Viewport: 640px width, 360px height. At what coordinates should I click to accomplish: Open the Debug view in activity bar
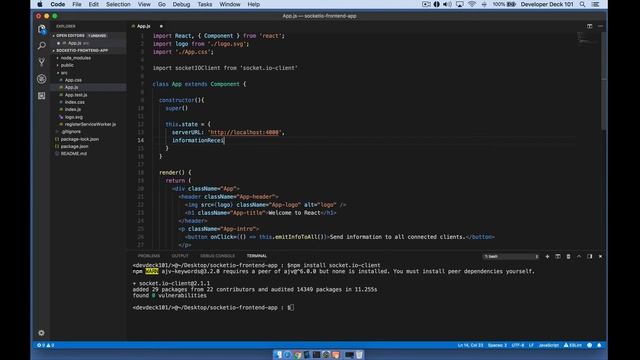(42, 79)
